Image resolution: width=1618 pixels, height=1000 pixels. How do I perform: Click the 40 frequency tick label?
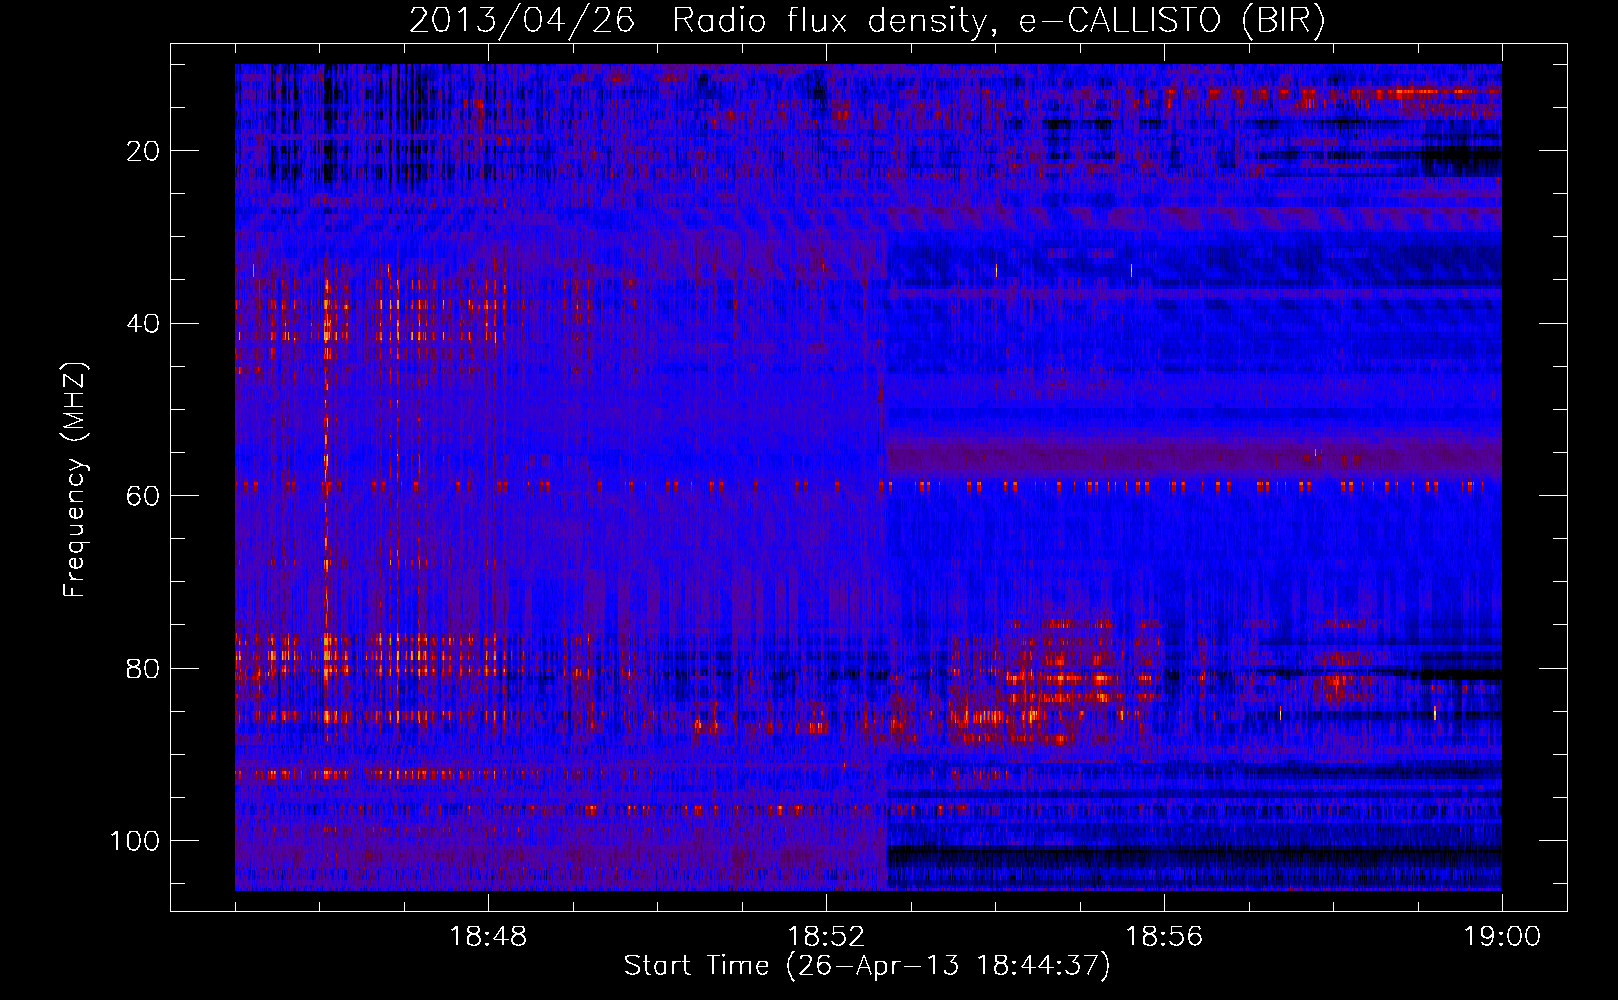(143, 324)
